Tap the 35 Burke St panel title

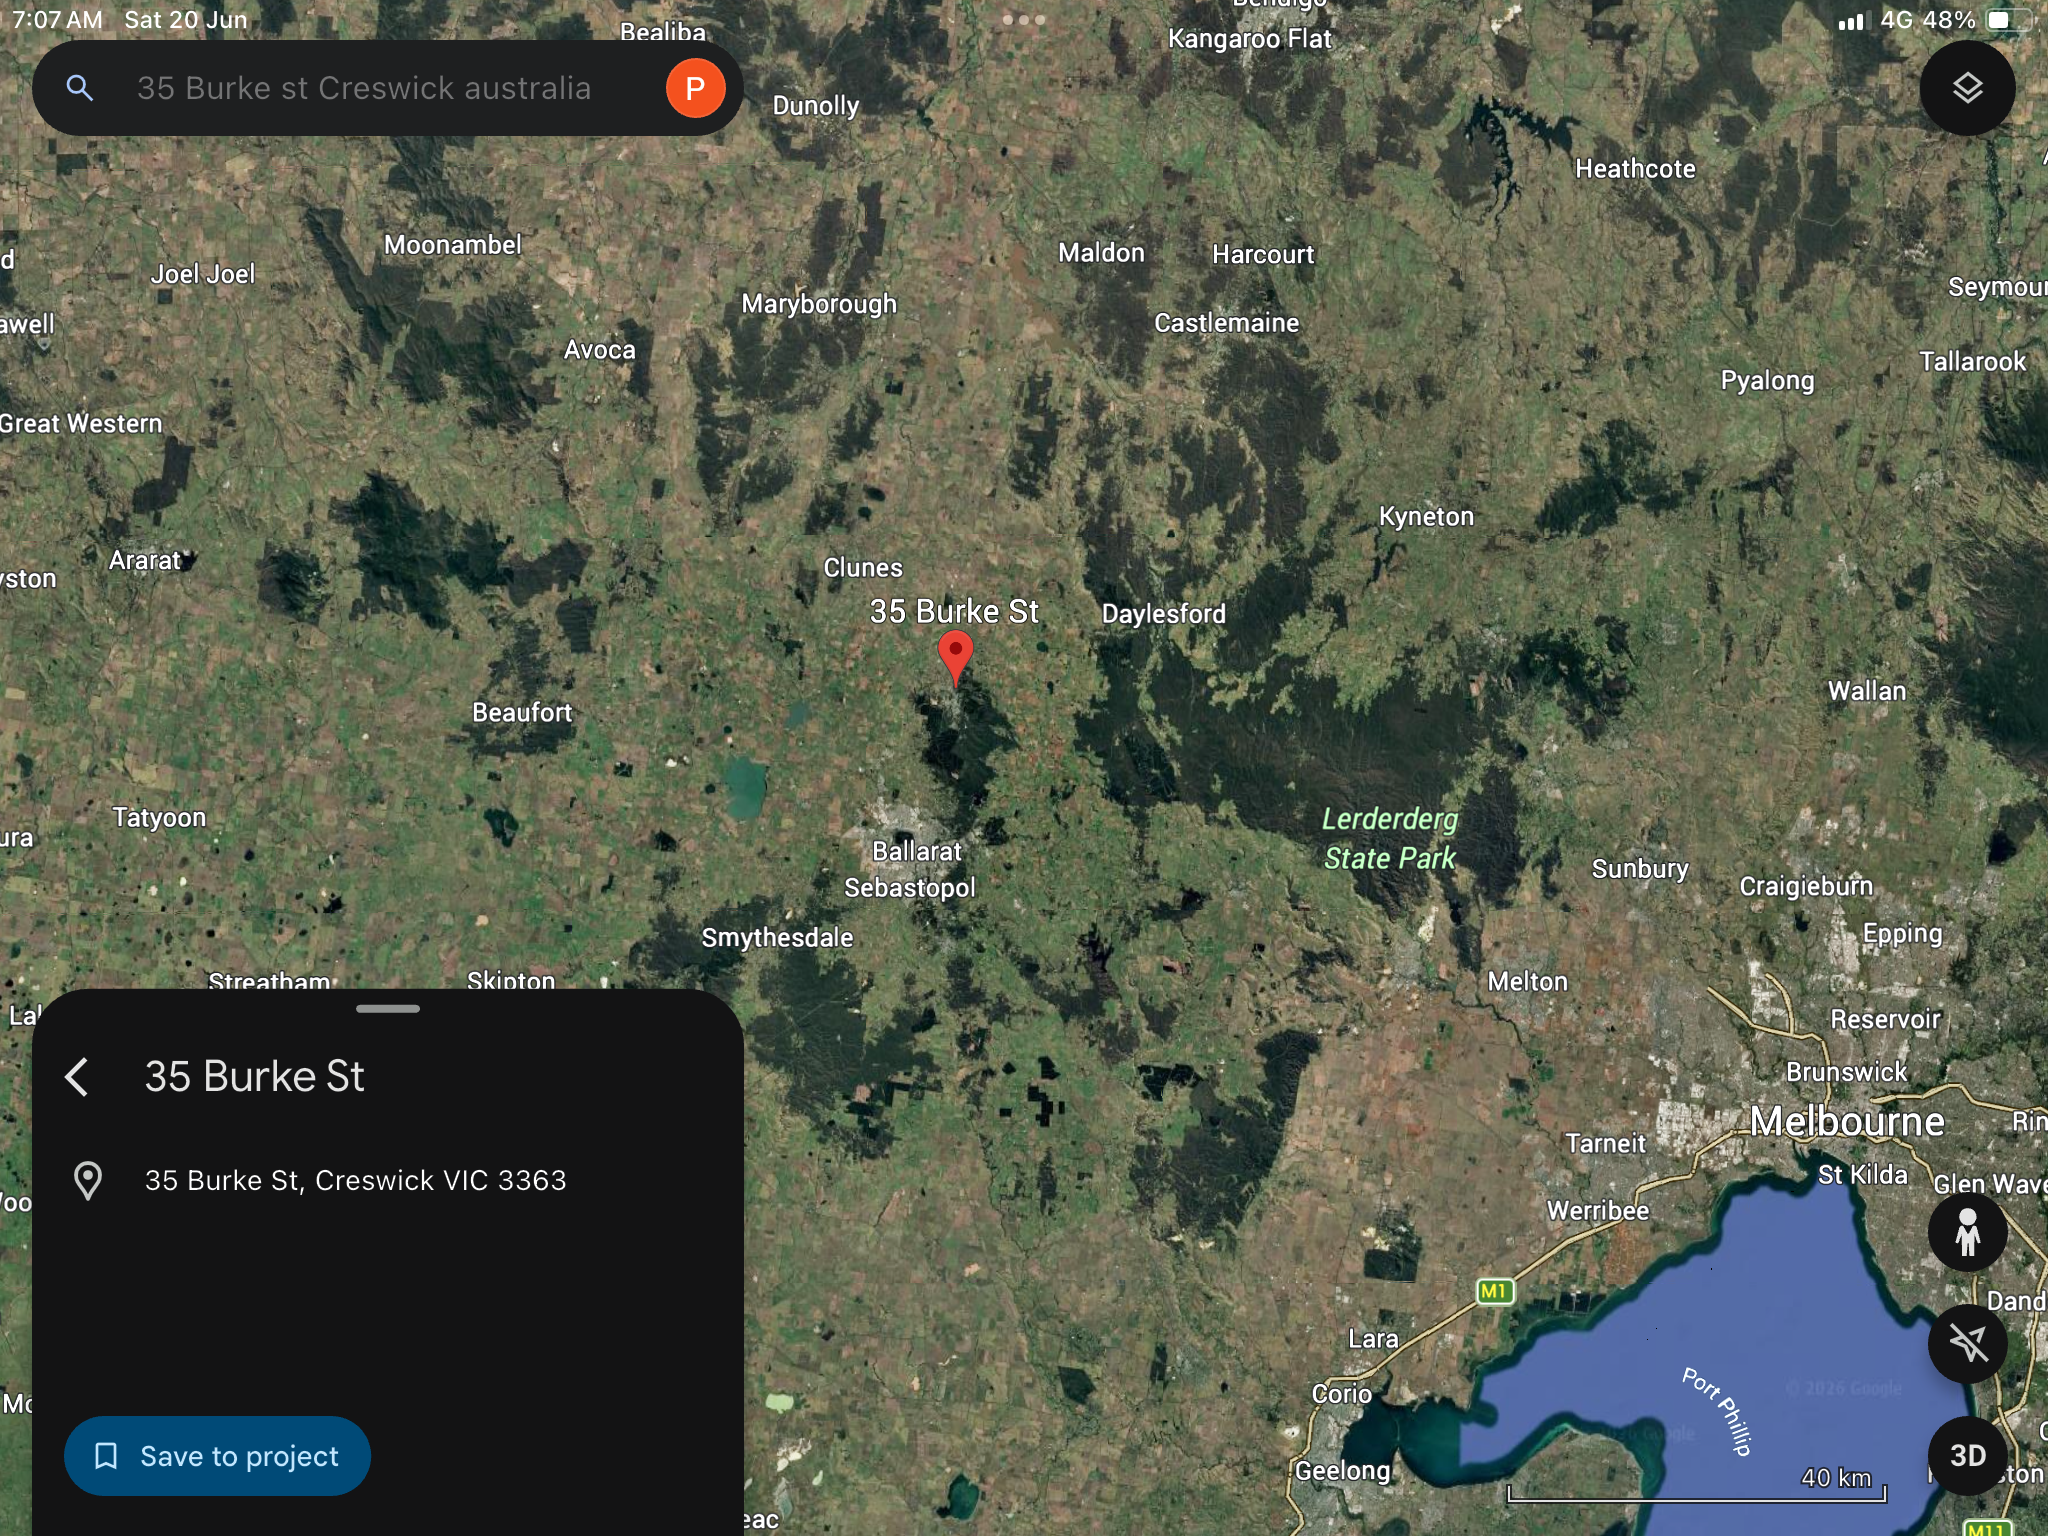click(254, 1077)
